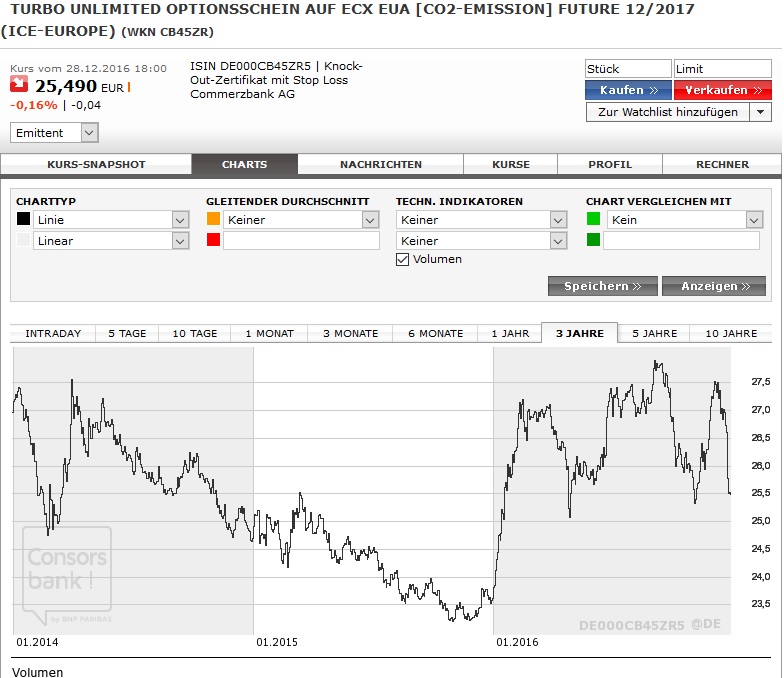Click the 27,5 price axis label

coord(760,382)
